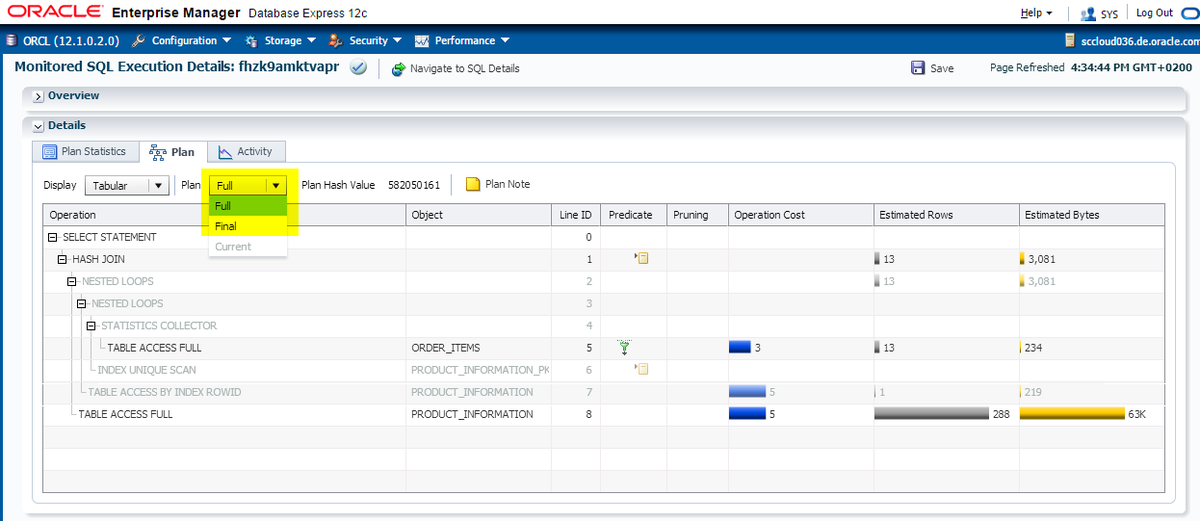Click Estimated Bytes bar showing 63K

pos(1072,414)
